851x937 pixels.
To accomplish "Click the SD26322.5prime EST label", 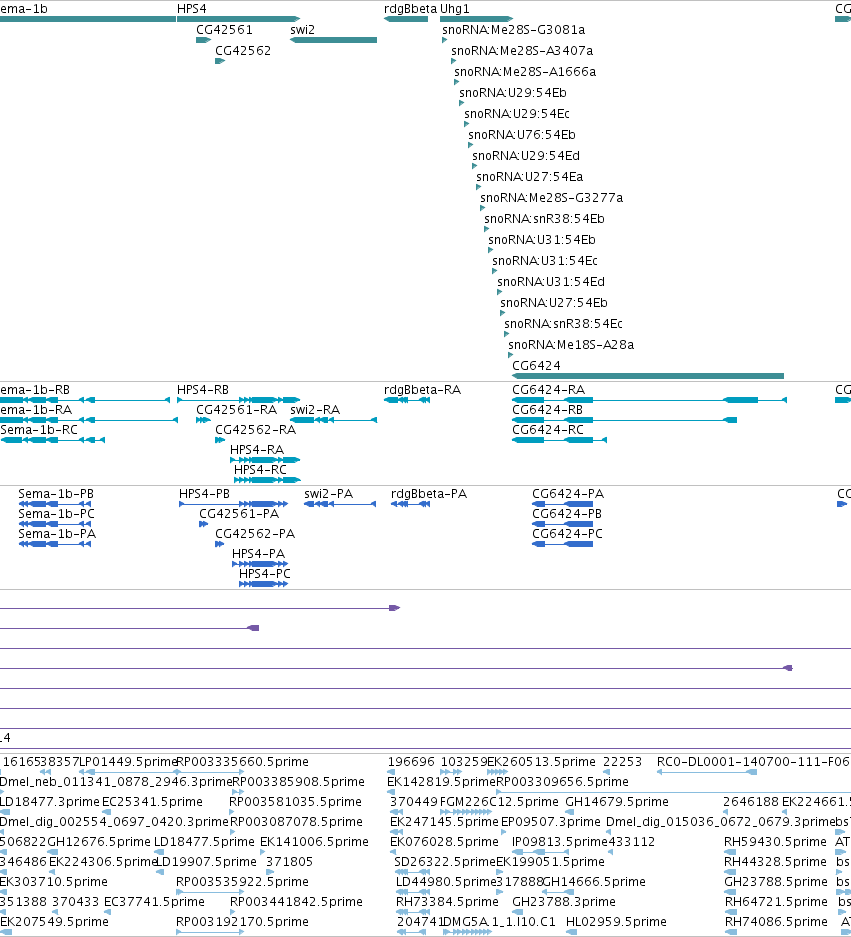I will pos(445,862).
